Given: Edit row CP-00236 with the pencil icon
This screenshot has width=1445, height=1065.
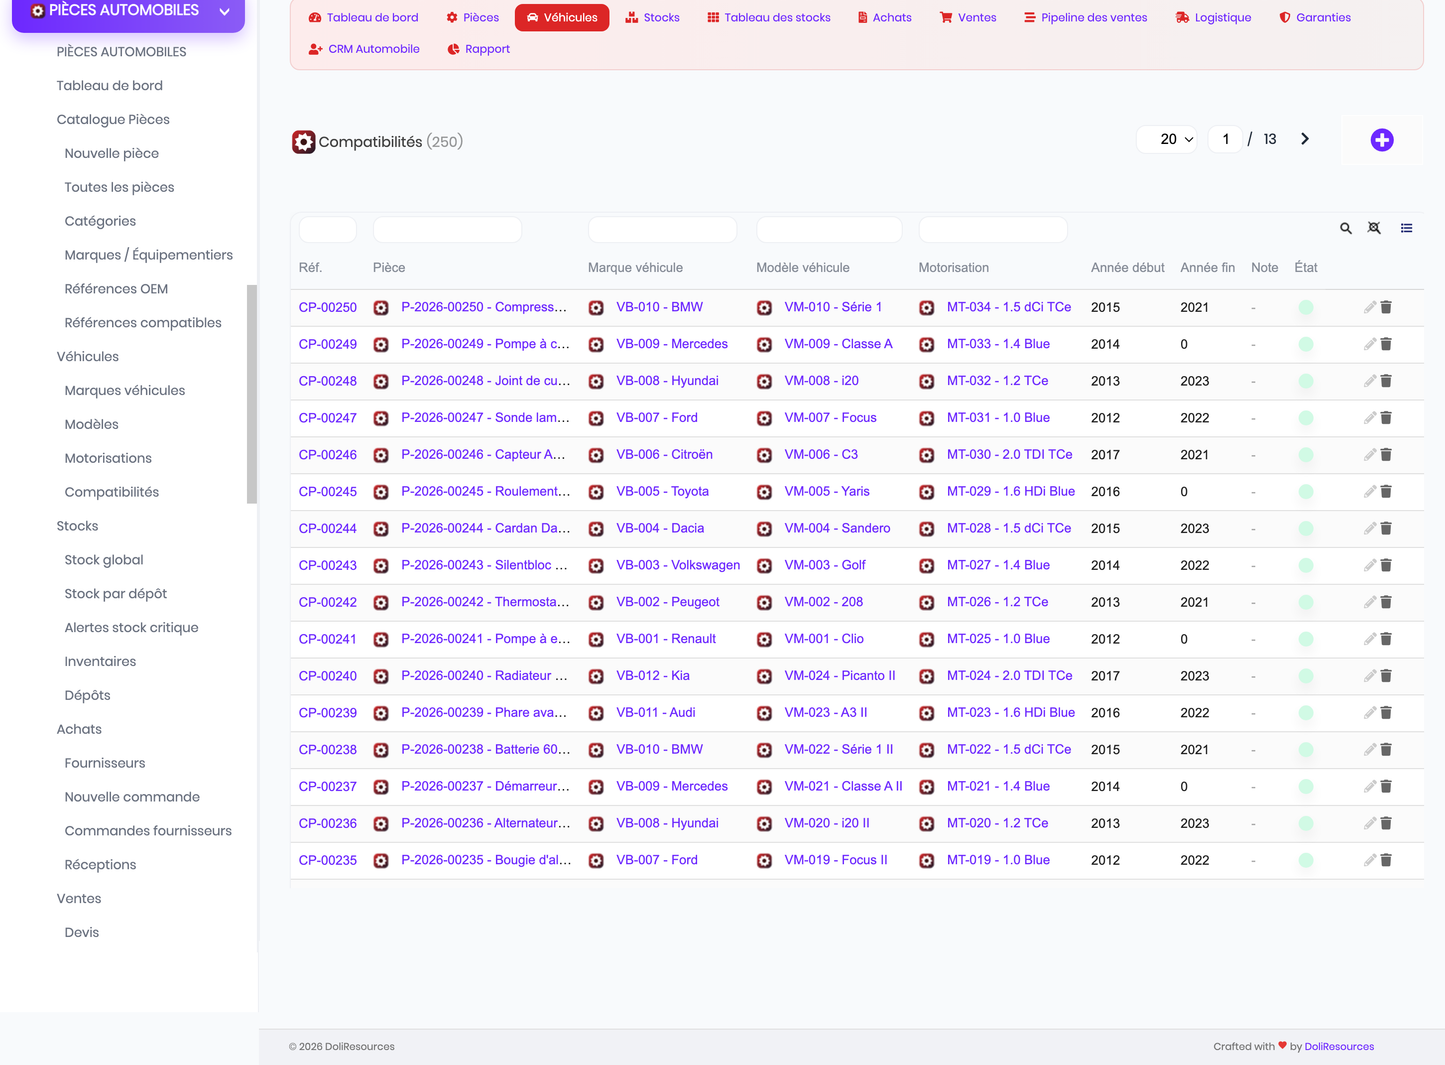Looking at the screenshot, I should (1370, 823).
